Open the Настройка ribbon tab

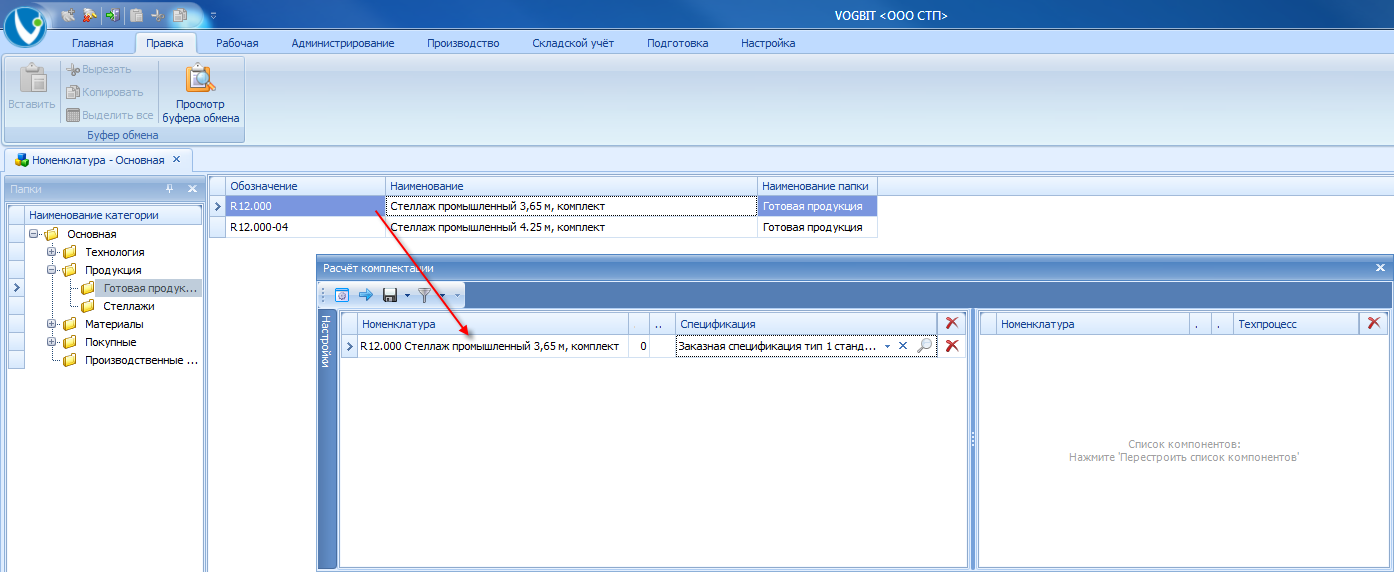point(768,43)
